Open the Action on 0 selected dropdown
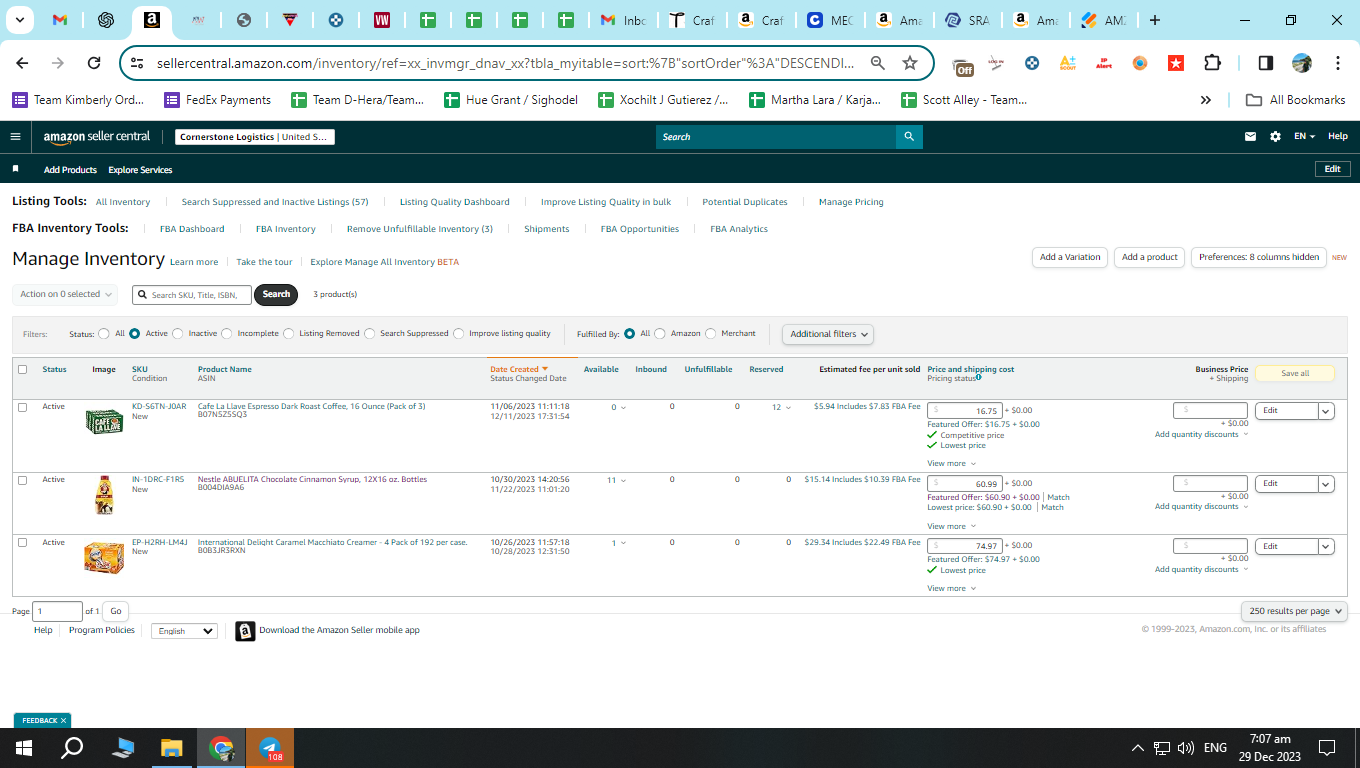The image size is (1360, 768). (x=65, y=294)
